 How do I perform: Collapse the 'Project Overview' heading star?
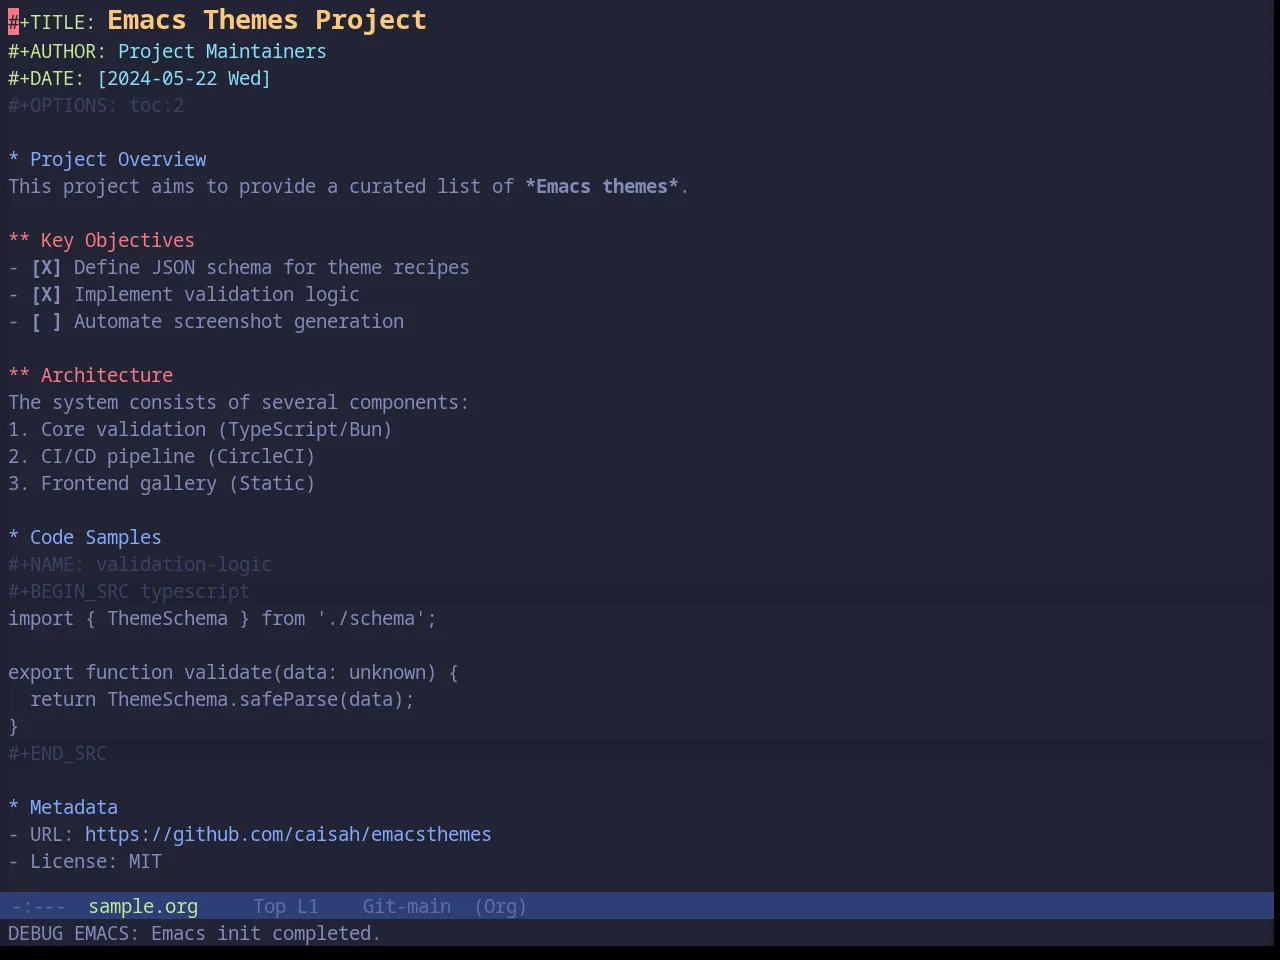click(14, 159)
